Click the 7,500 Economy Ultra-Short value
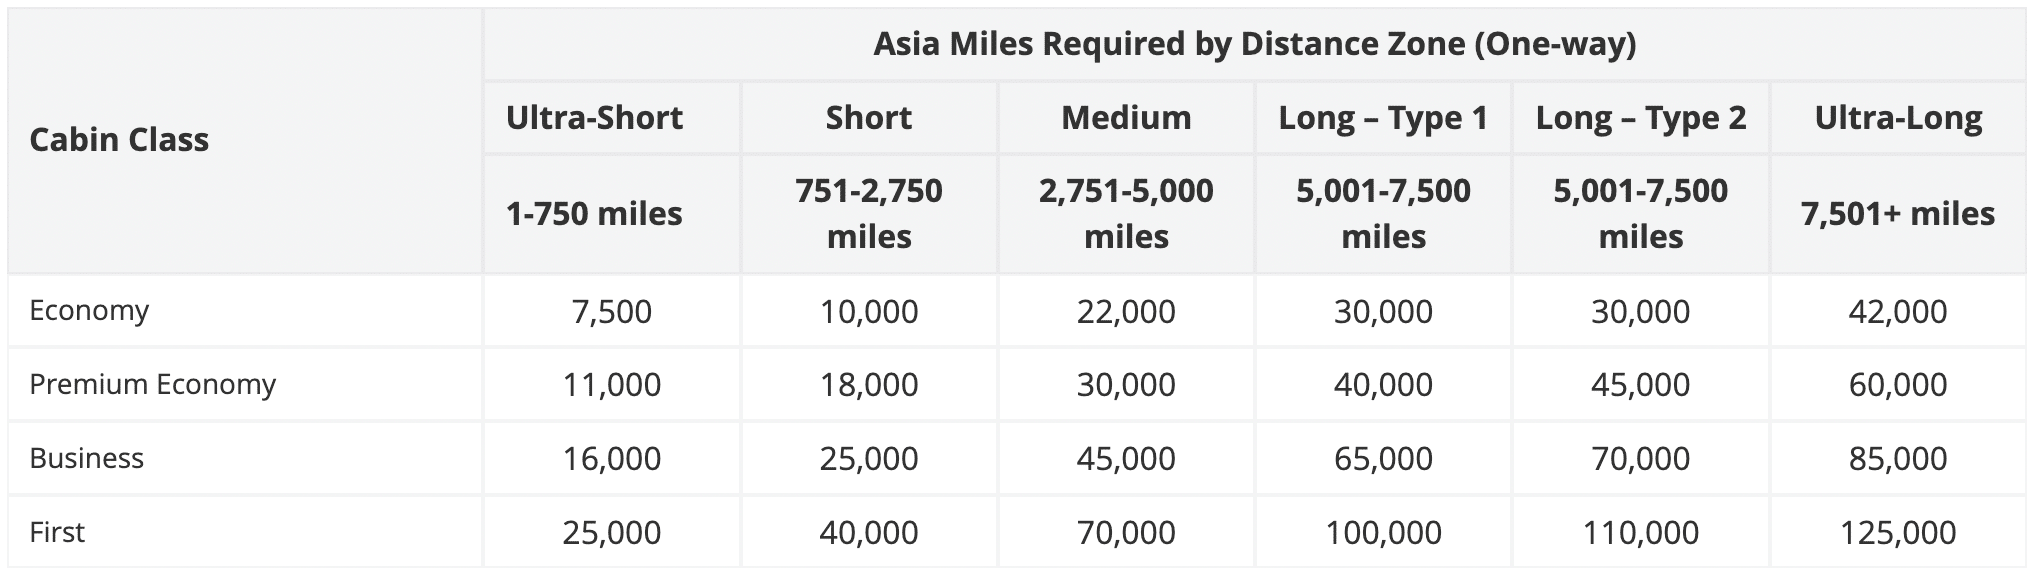This screenshot has width=2044, height=580. point(611,311)
